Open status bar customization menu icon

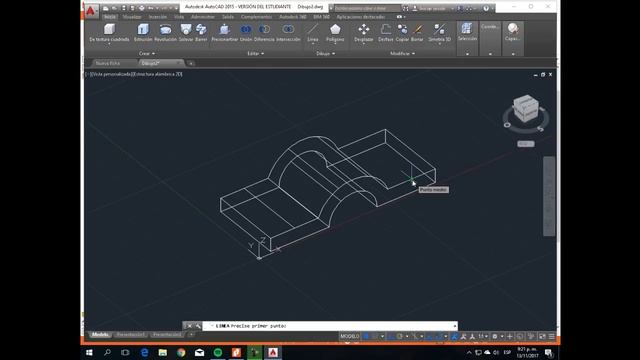point(551,336)
